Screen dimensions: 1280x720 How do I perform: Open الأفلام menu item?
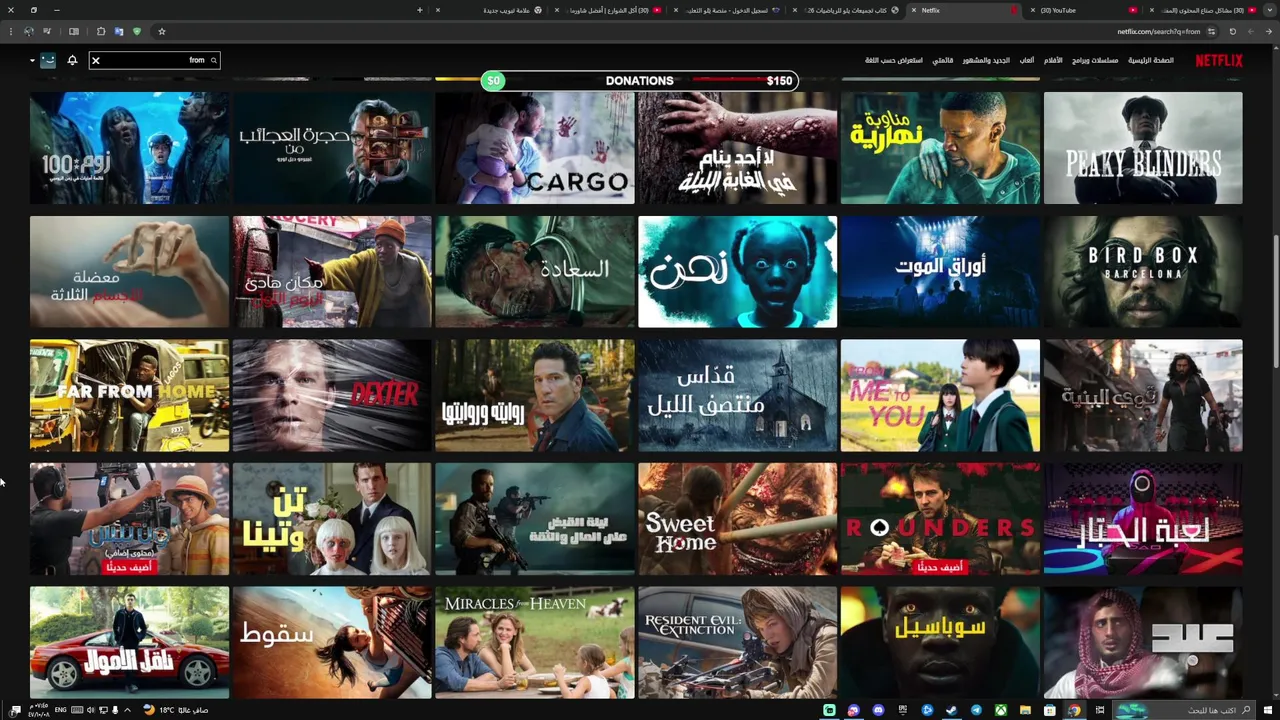pos(1054,60)
